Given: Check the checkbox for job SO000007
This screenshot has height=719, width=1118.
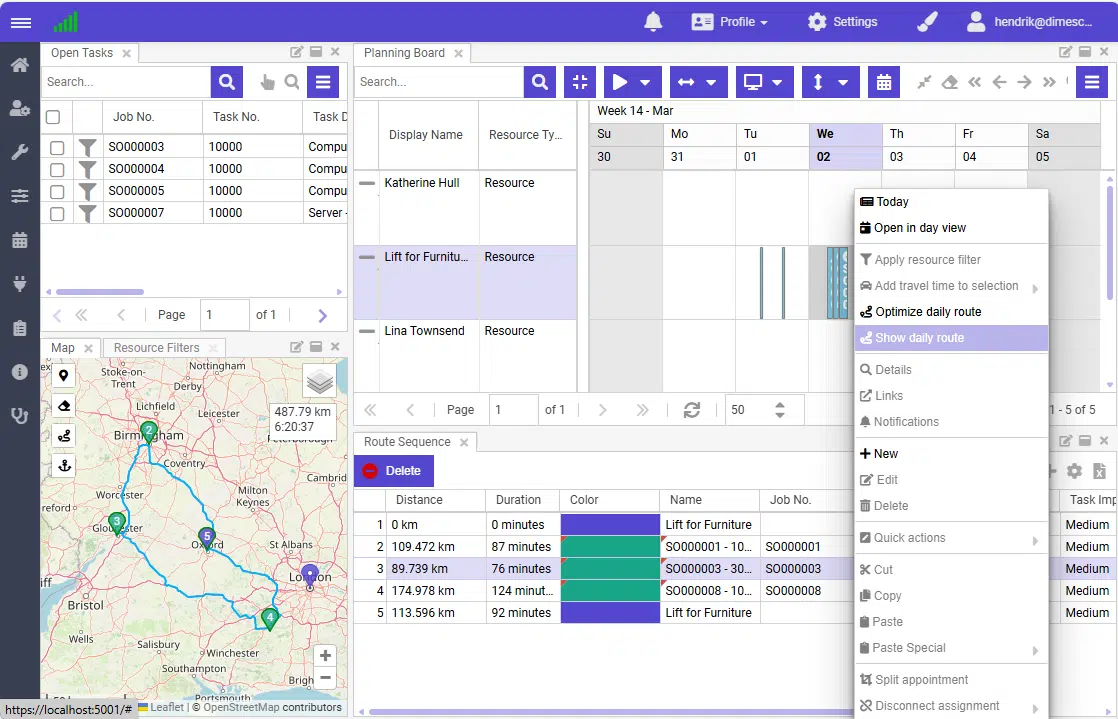Looking at the screenshot, I should [x=55, y=212].
